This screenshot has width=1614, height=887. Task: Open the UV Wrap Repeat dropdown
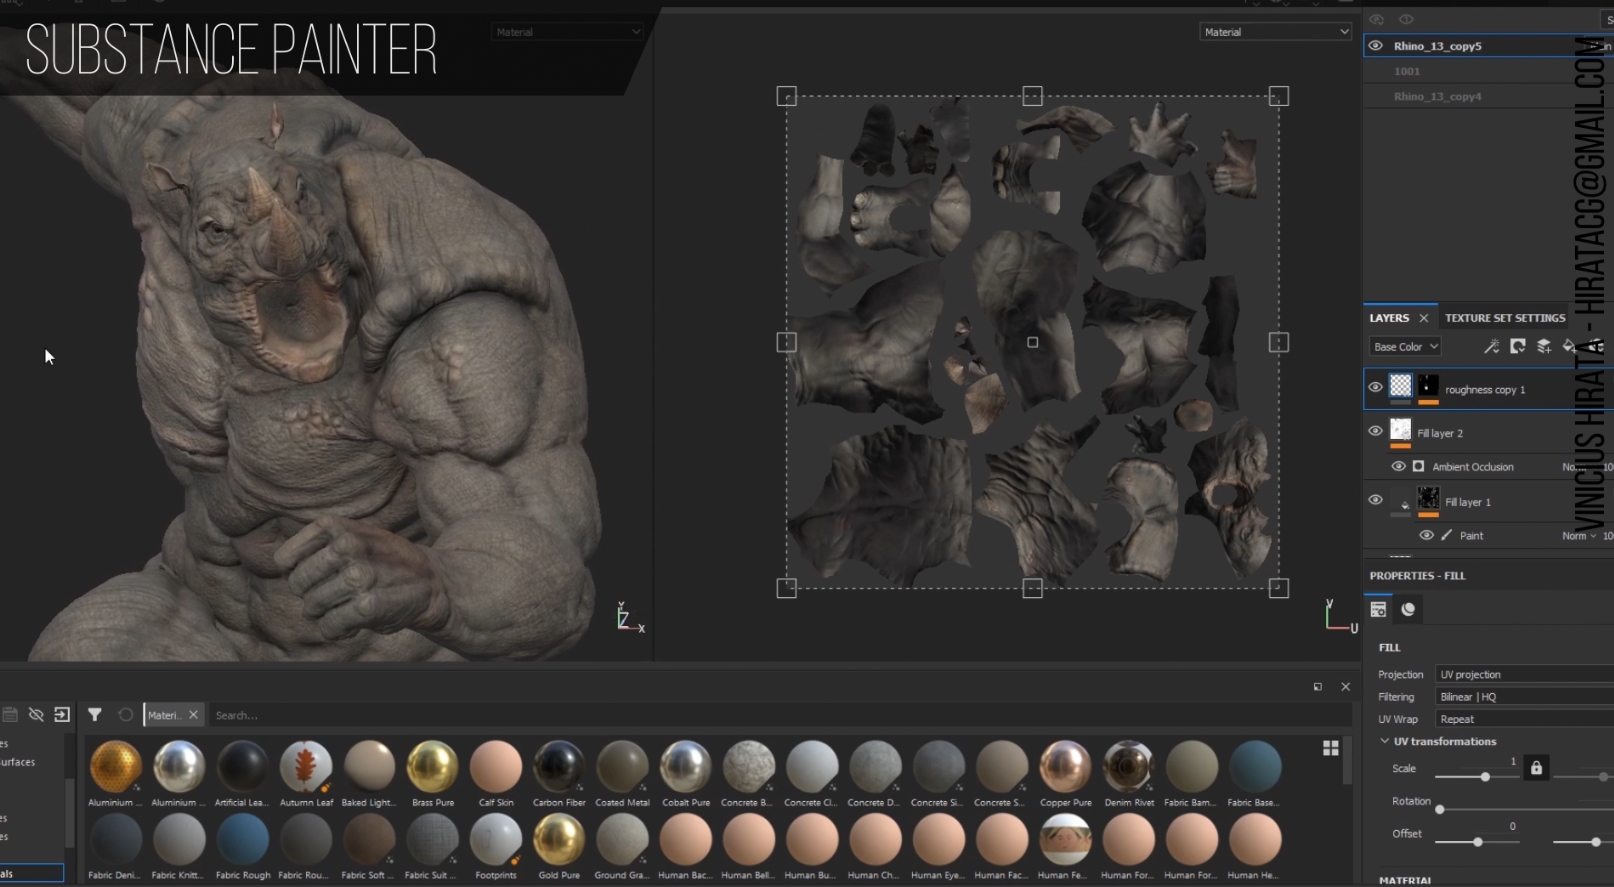tap(1524, 719)
